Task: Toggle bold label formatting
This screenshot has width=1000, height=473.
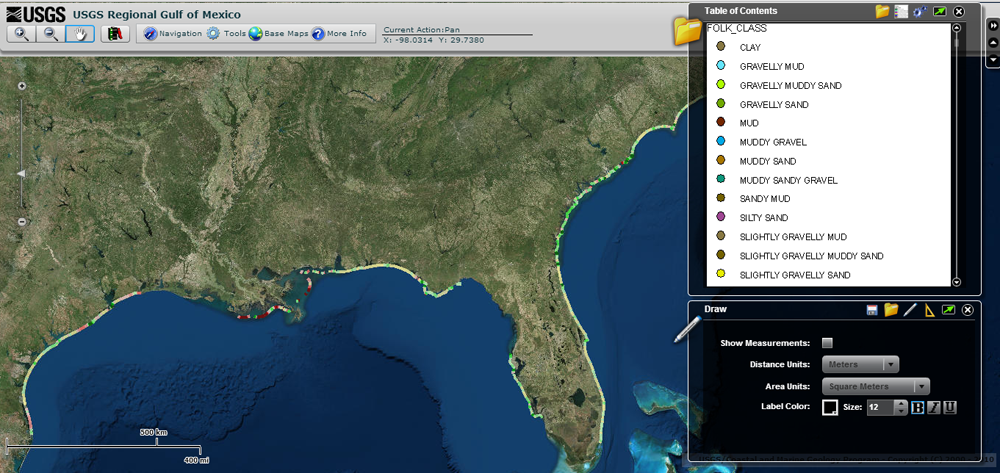Action: pyautogui.click(x=917, y=407)
